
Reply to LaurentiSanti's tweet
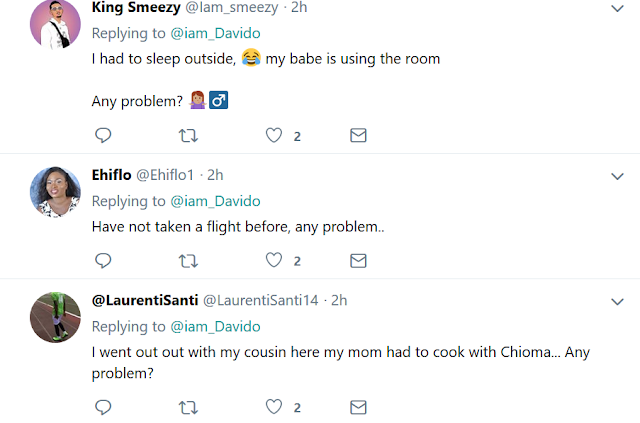102,407
